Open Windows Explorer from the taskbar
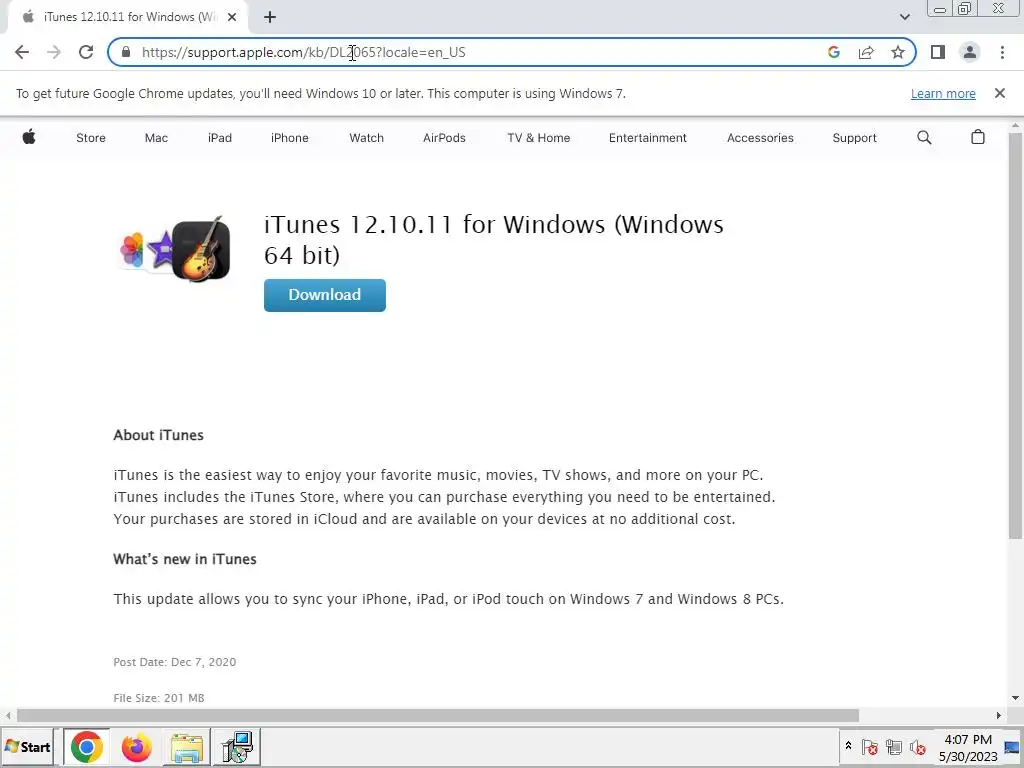Viewport: 1024px width, 768px height. pos(186,747)
